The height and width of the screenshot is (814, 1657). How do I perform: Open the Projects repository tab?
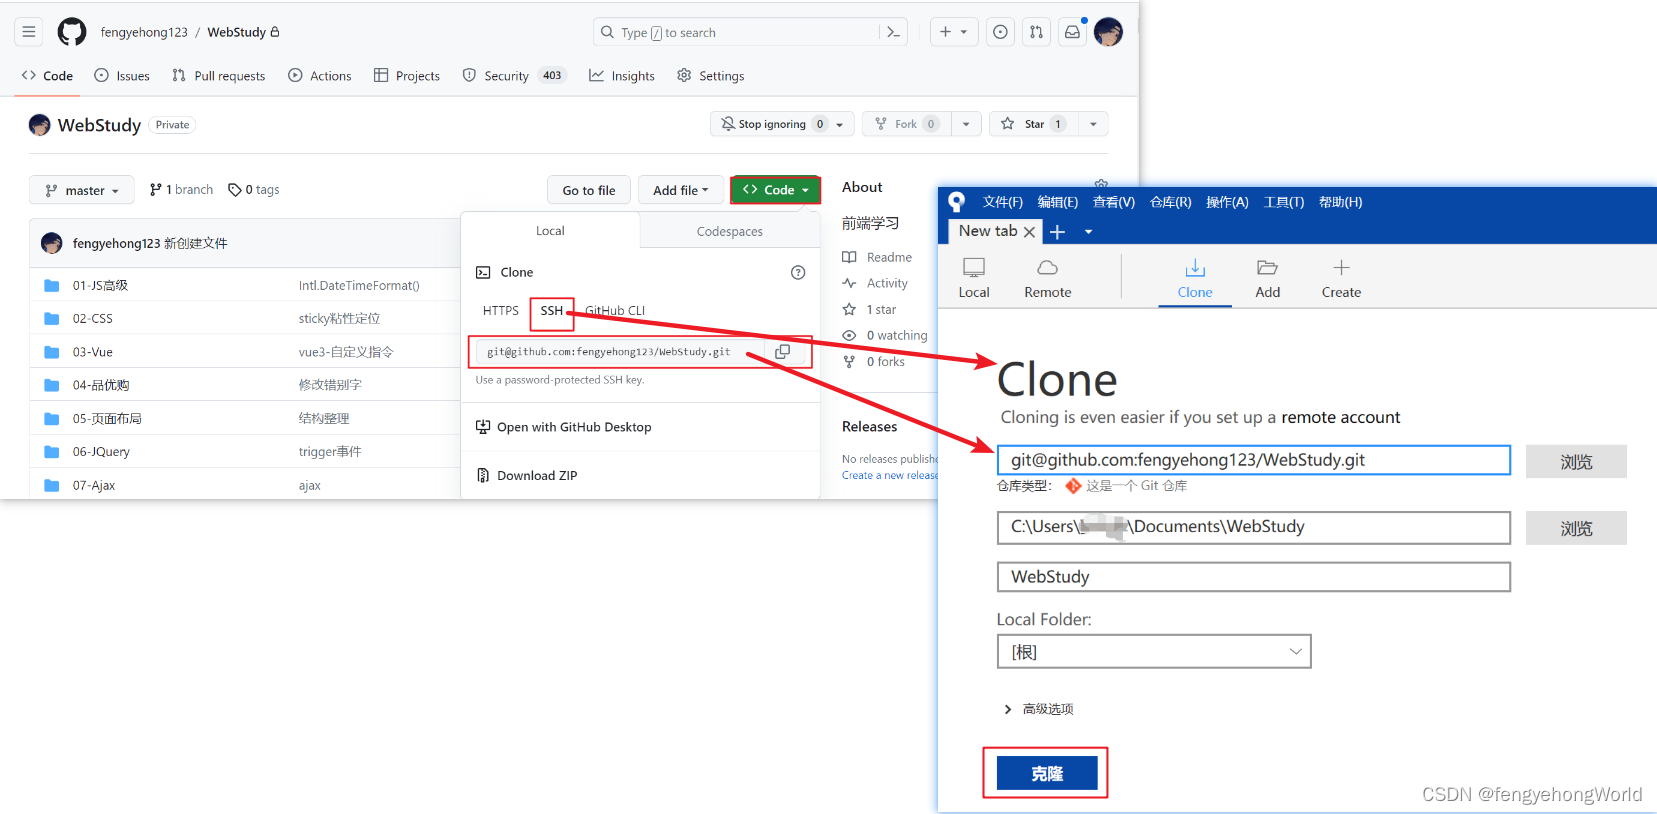click(407, 76)
